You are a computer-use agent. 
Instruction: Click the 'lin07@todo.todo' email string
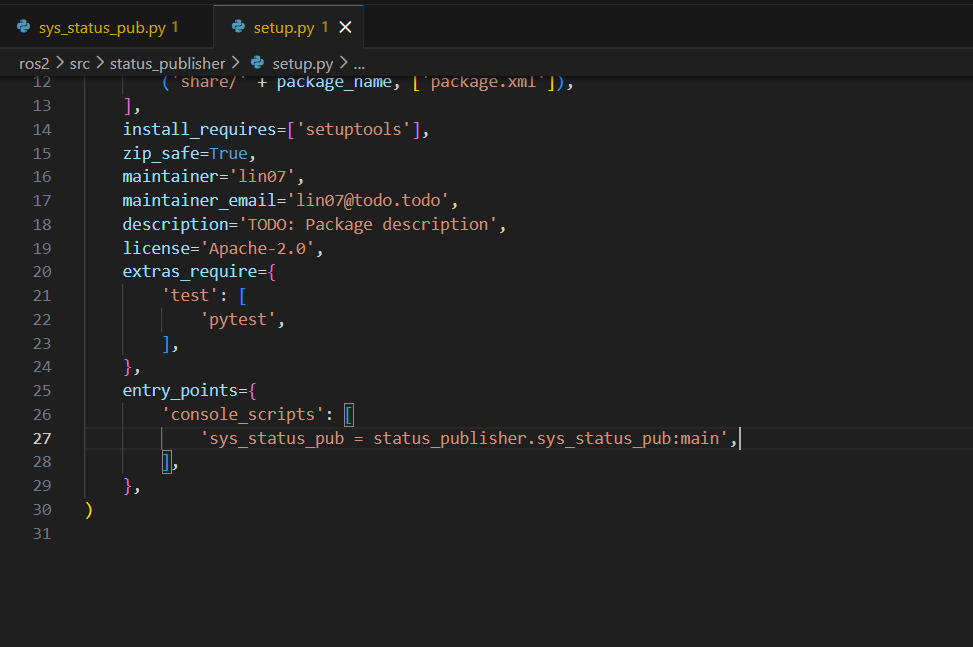(x=368, y=200)
